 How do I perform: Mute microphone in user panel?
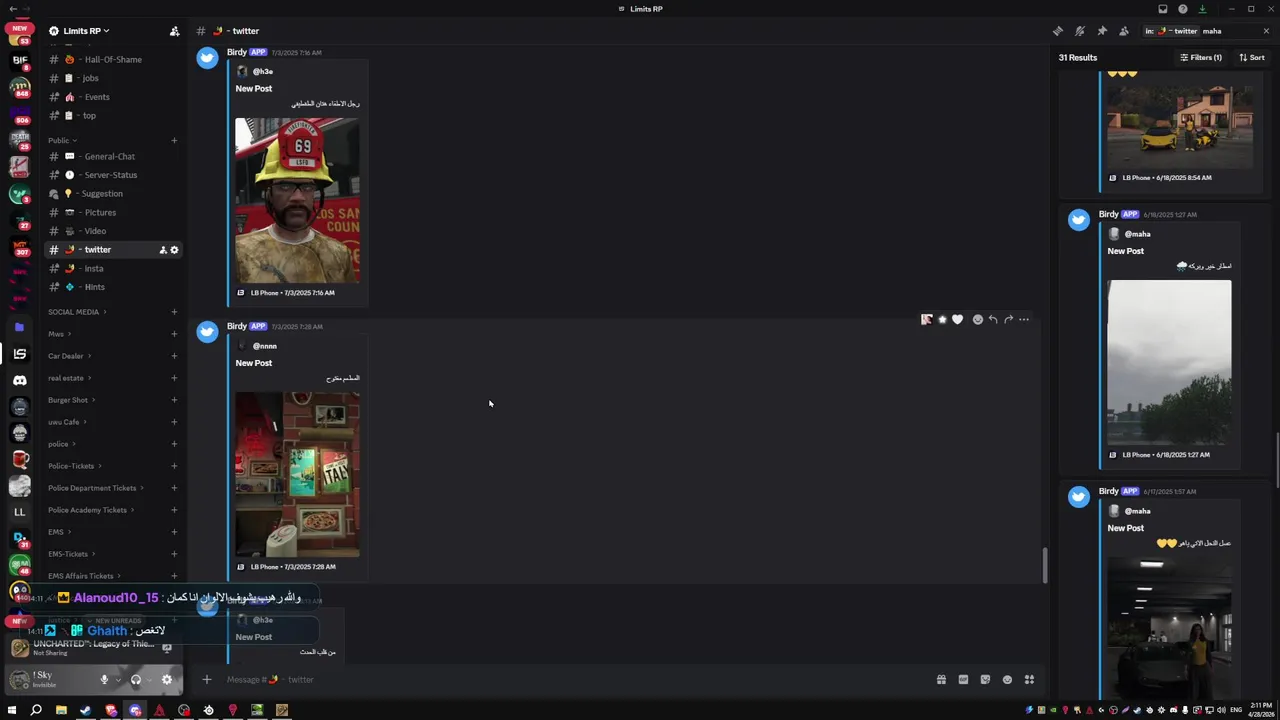(x=104, y=680)
